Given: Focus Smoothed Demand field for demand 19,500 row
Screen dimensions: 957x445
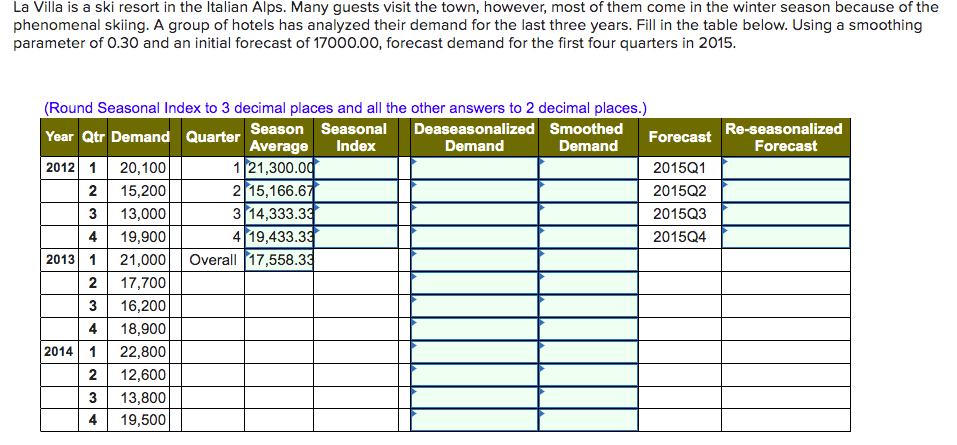Looking at the screenshot, I should [x=588, y=421].
